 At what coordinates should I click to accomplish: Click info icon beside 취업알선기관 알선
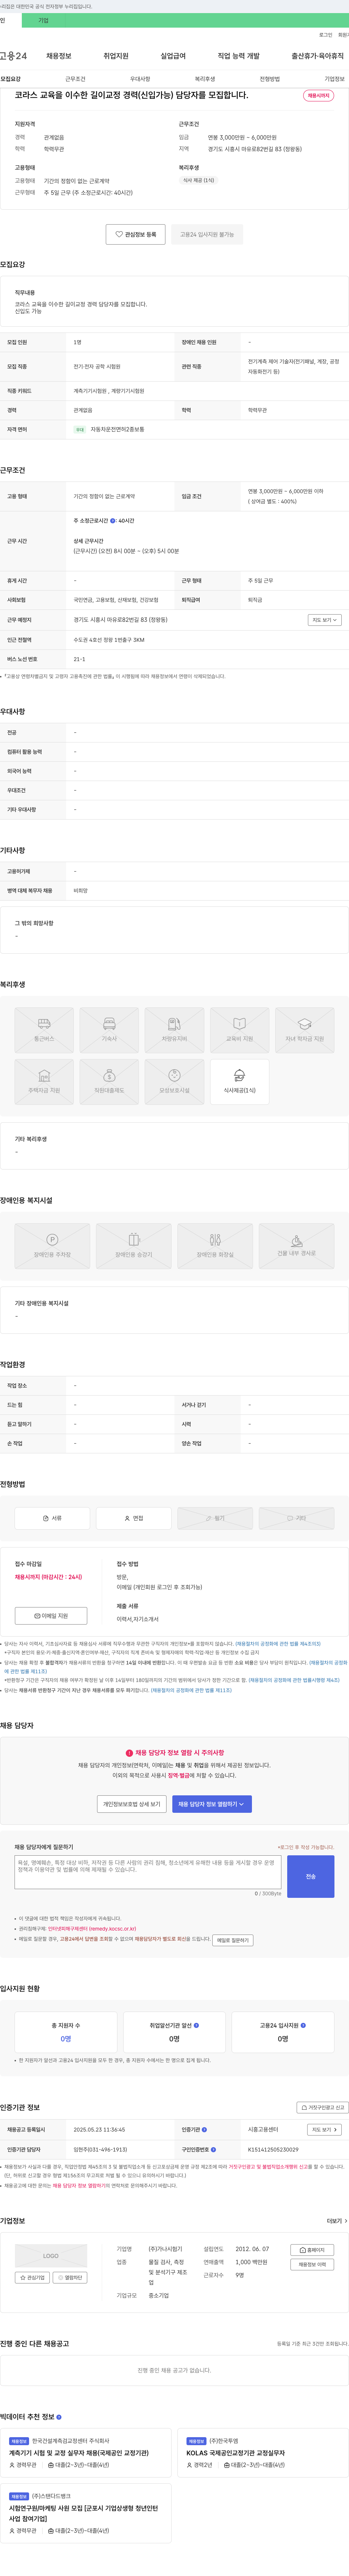(x=196, y=2026)
